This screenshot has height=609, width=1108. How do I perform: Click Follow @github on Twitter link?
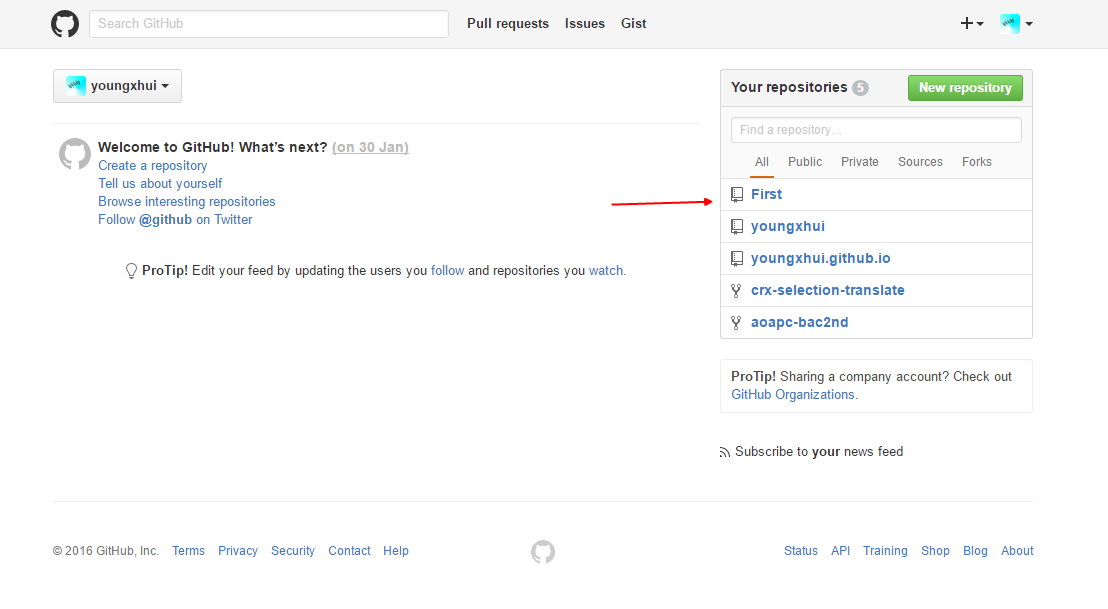pos(175,220)
